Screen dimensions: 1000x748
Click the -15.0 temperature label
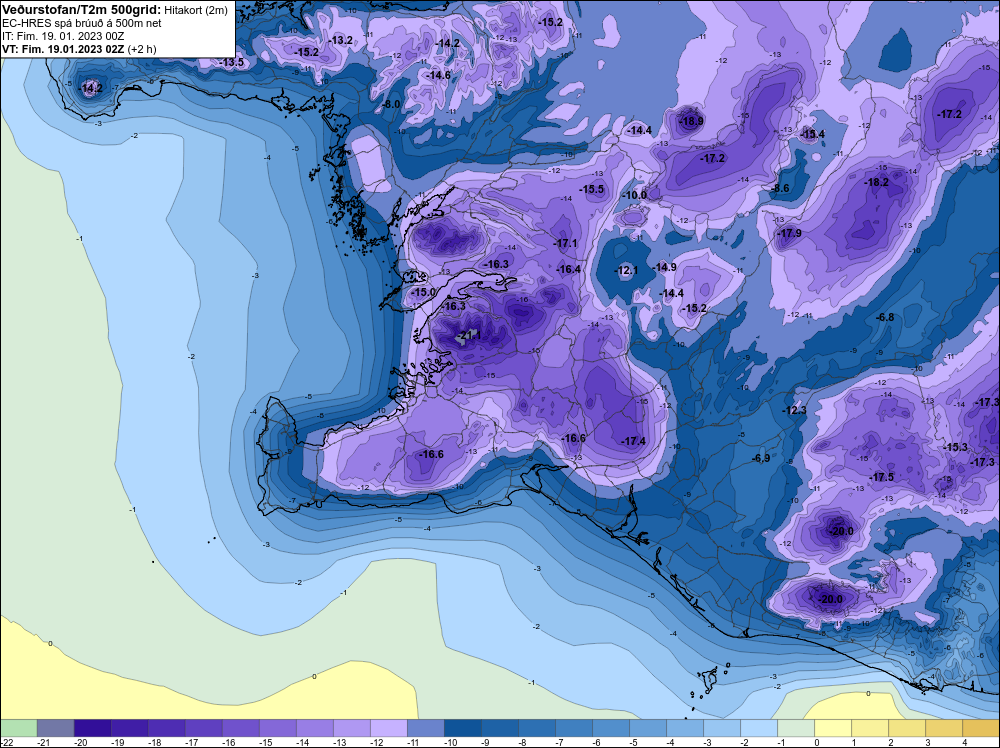coord(423,293)
